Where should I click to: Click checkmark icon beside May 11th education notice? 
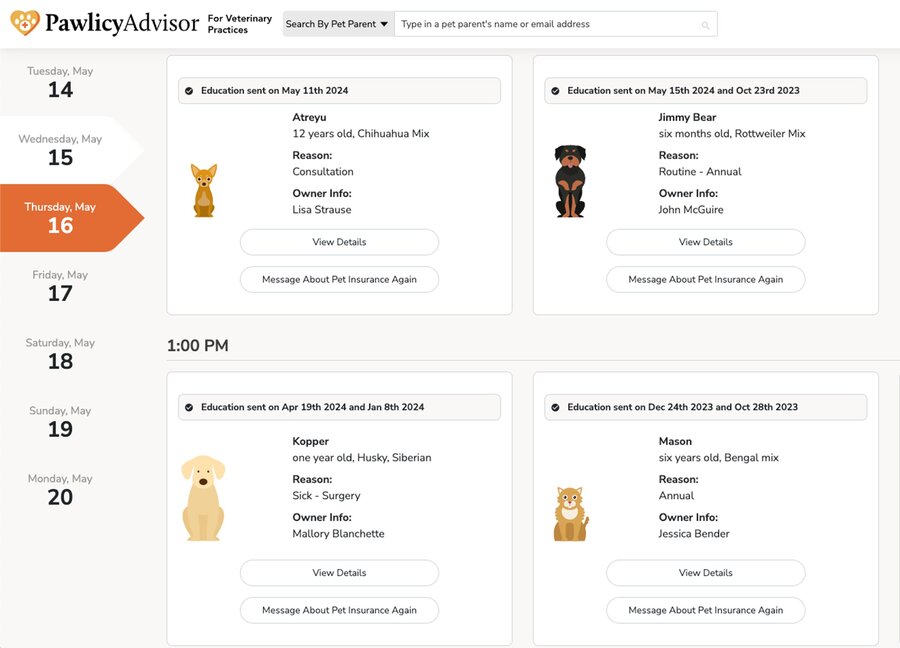pos(189,91)
